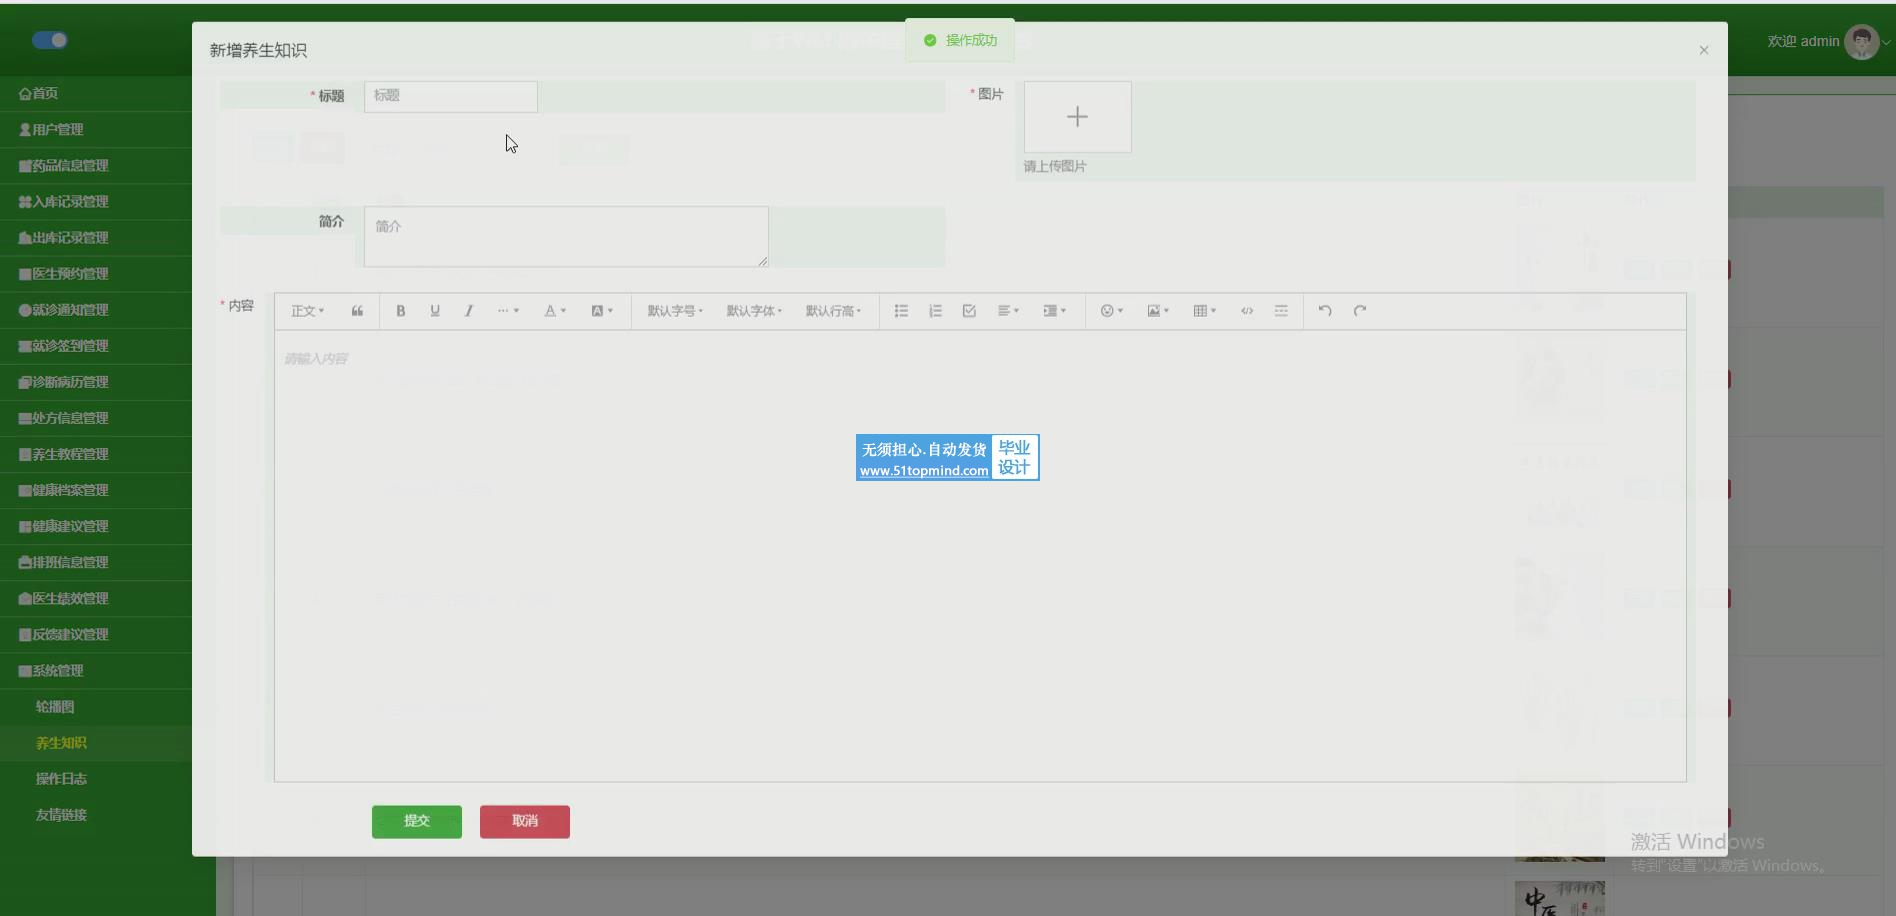Apply italic formatting in the editor
1896x916 pixels.
point(468,311)
